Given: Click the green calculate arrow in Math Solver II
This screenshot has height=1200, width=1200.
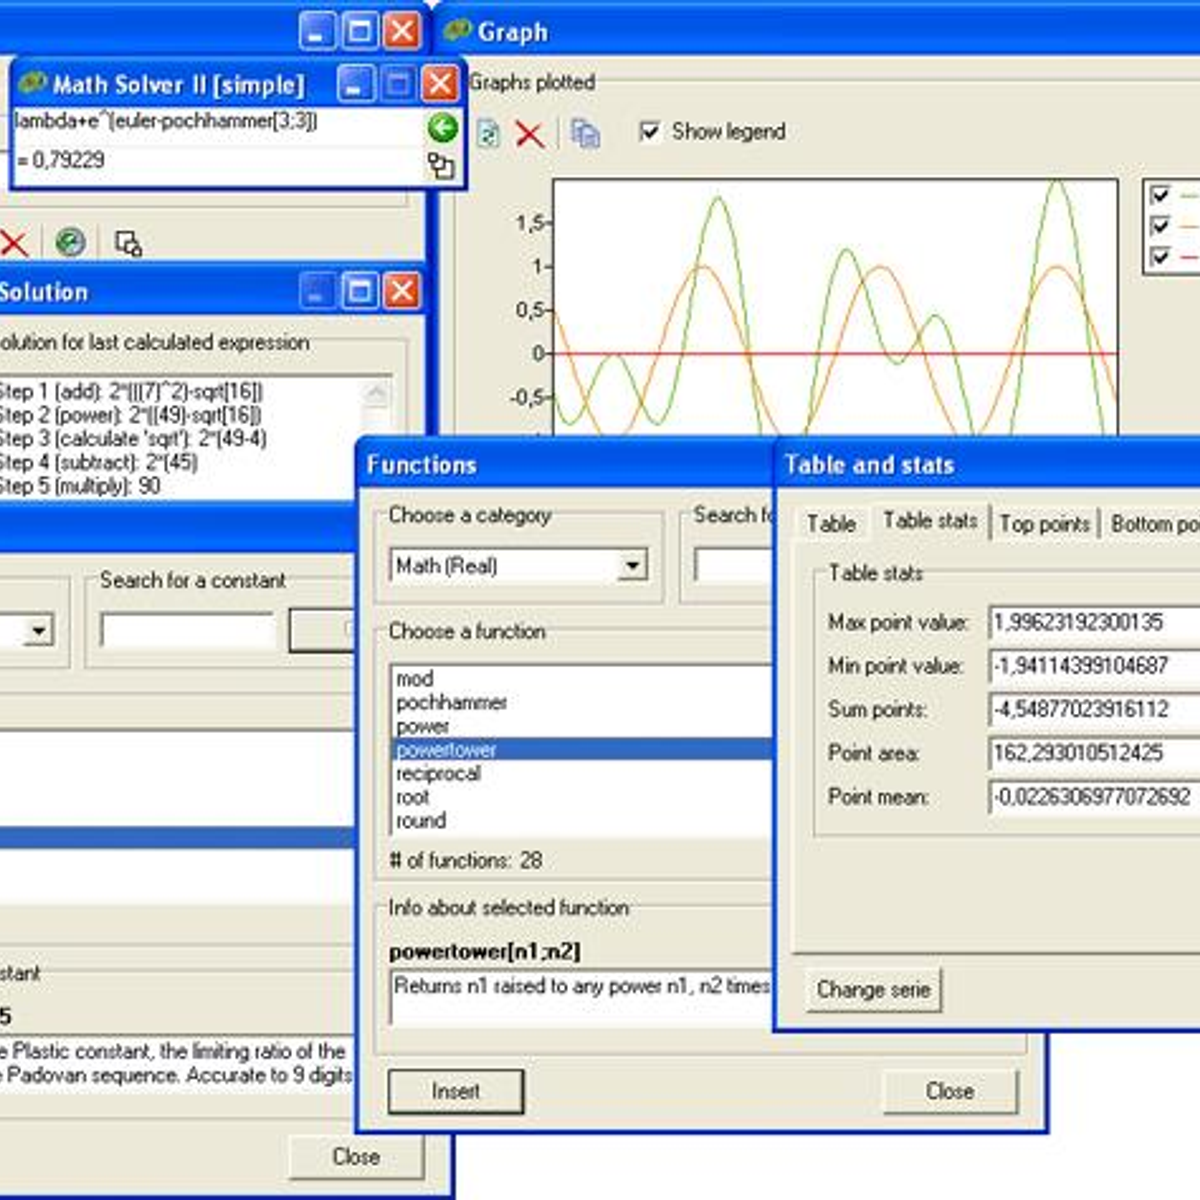Looking at the screenshot, I should point(443,130).
